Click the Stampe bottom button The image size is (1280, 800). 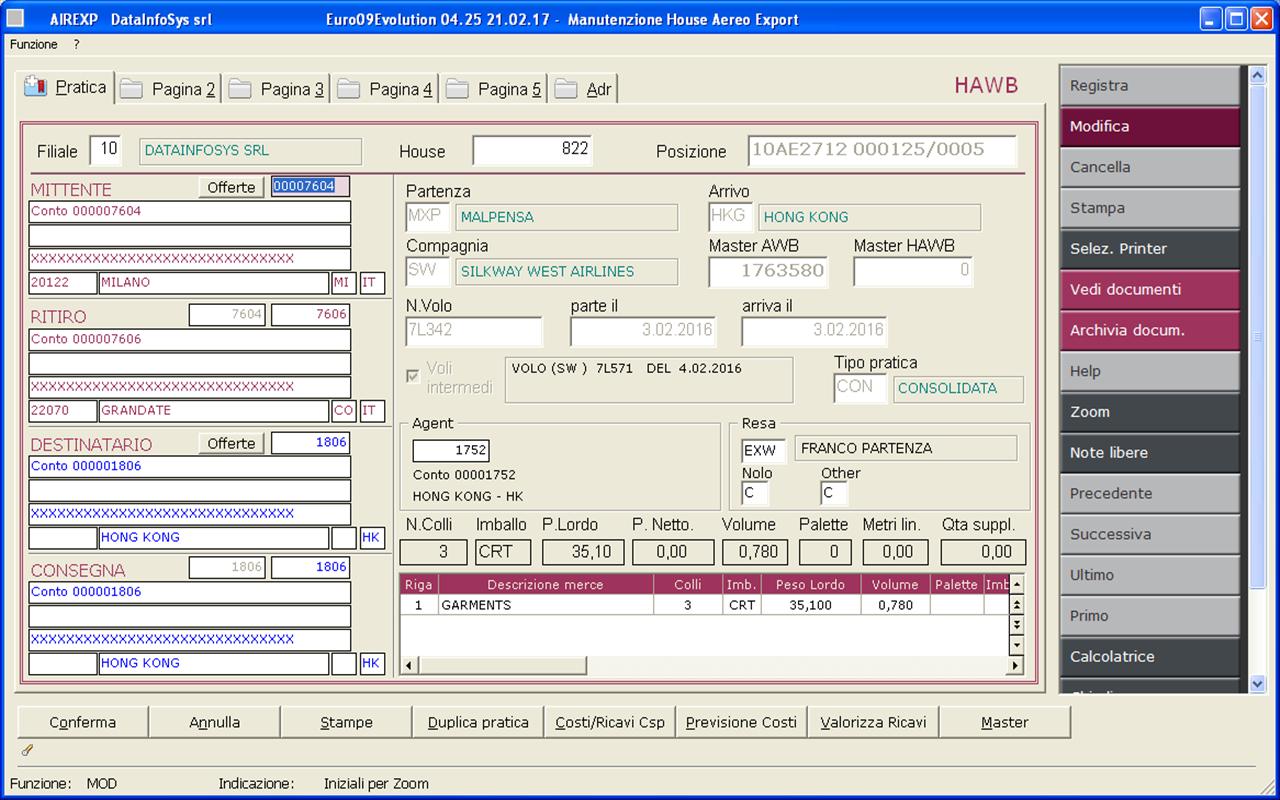[347, 722]
